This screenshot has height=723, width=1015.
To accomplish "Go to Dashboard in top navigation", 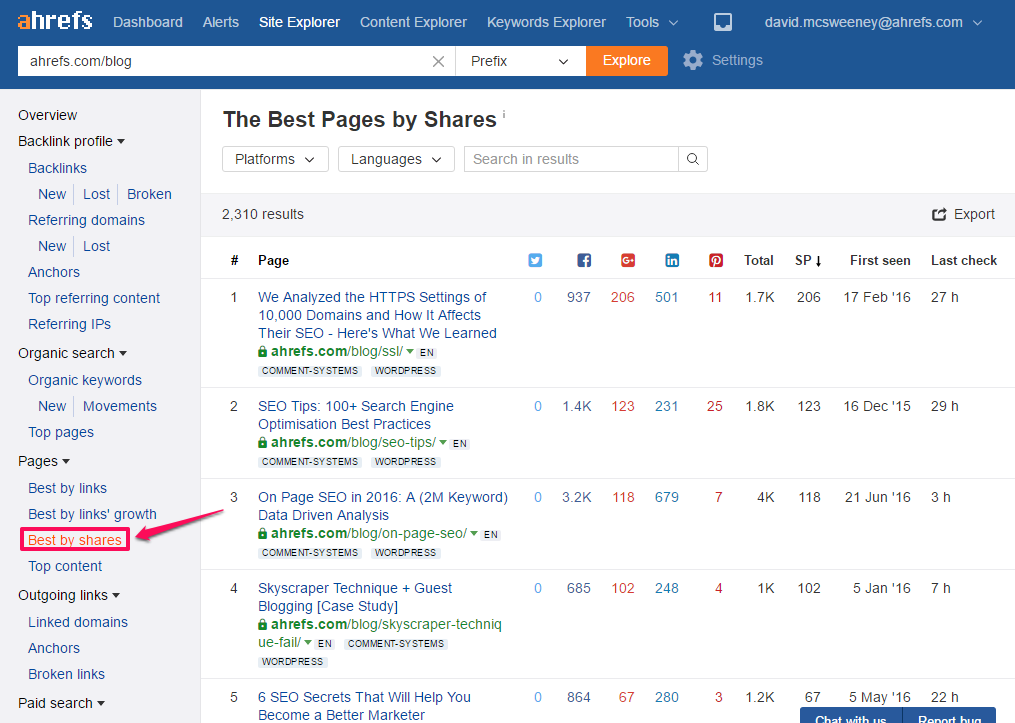I will (148, 22).
